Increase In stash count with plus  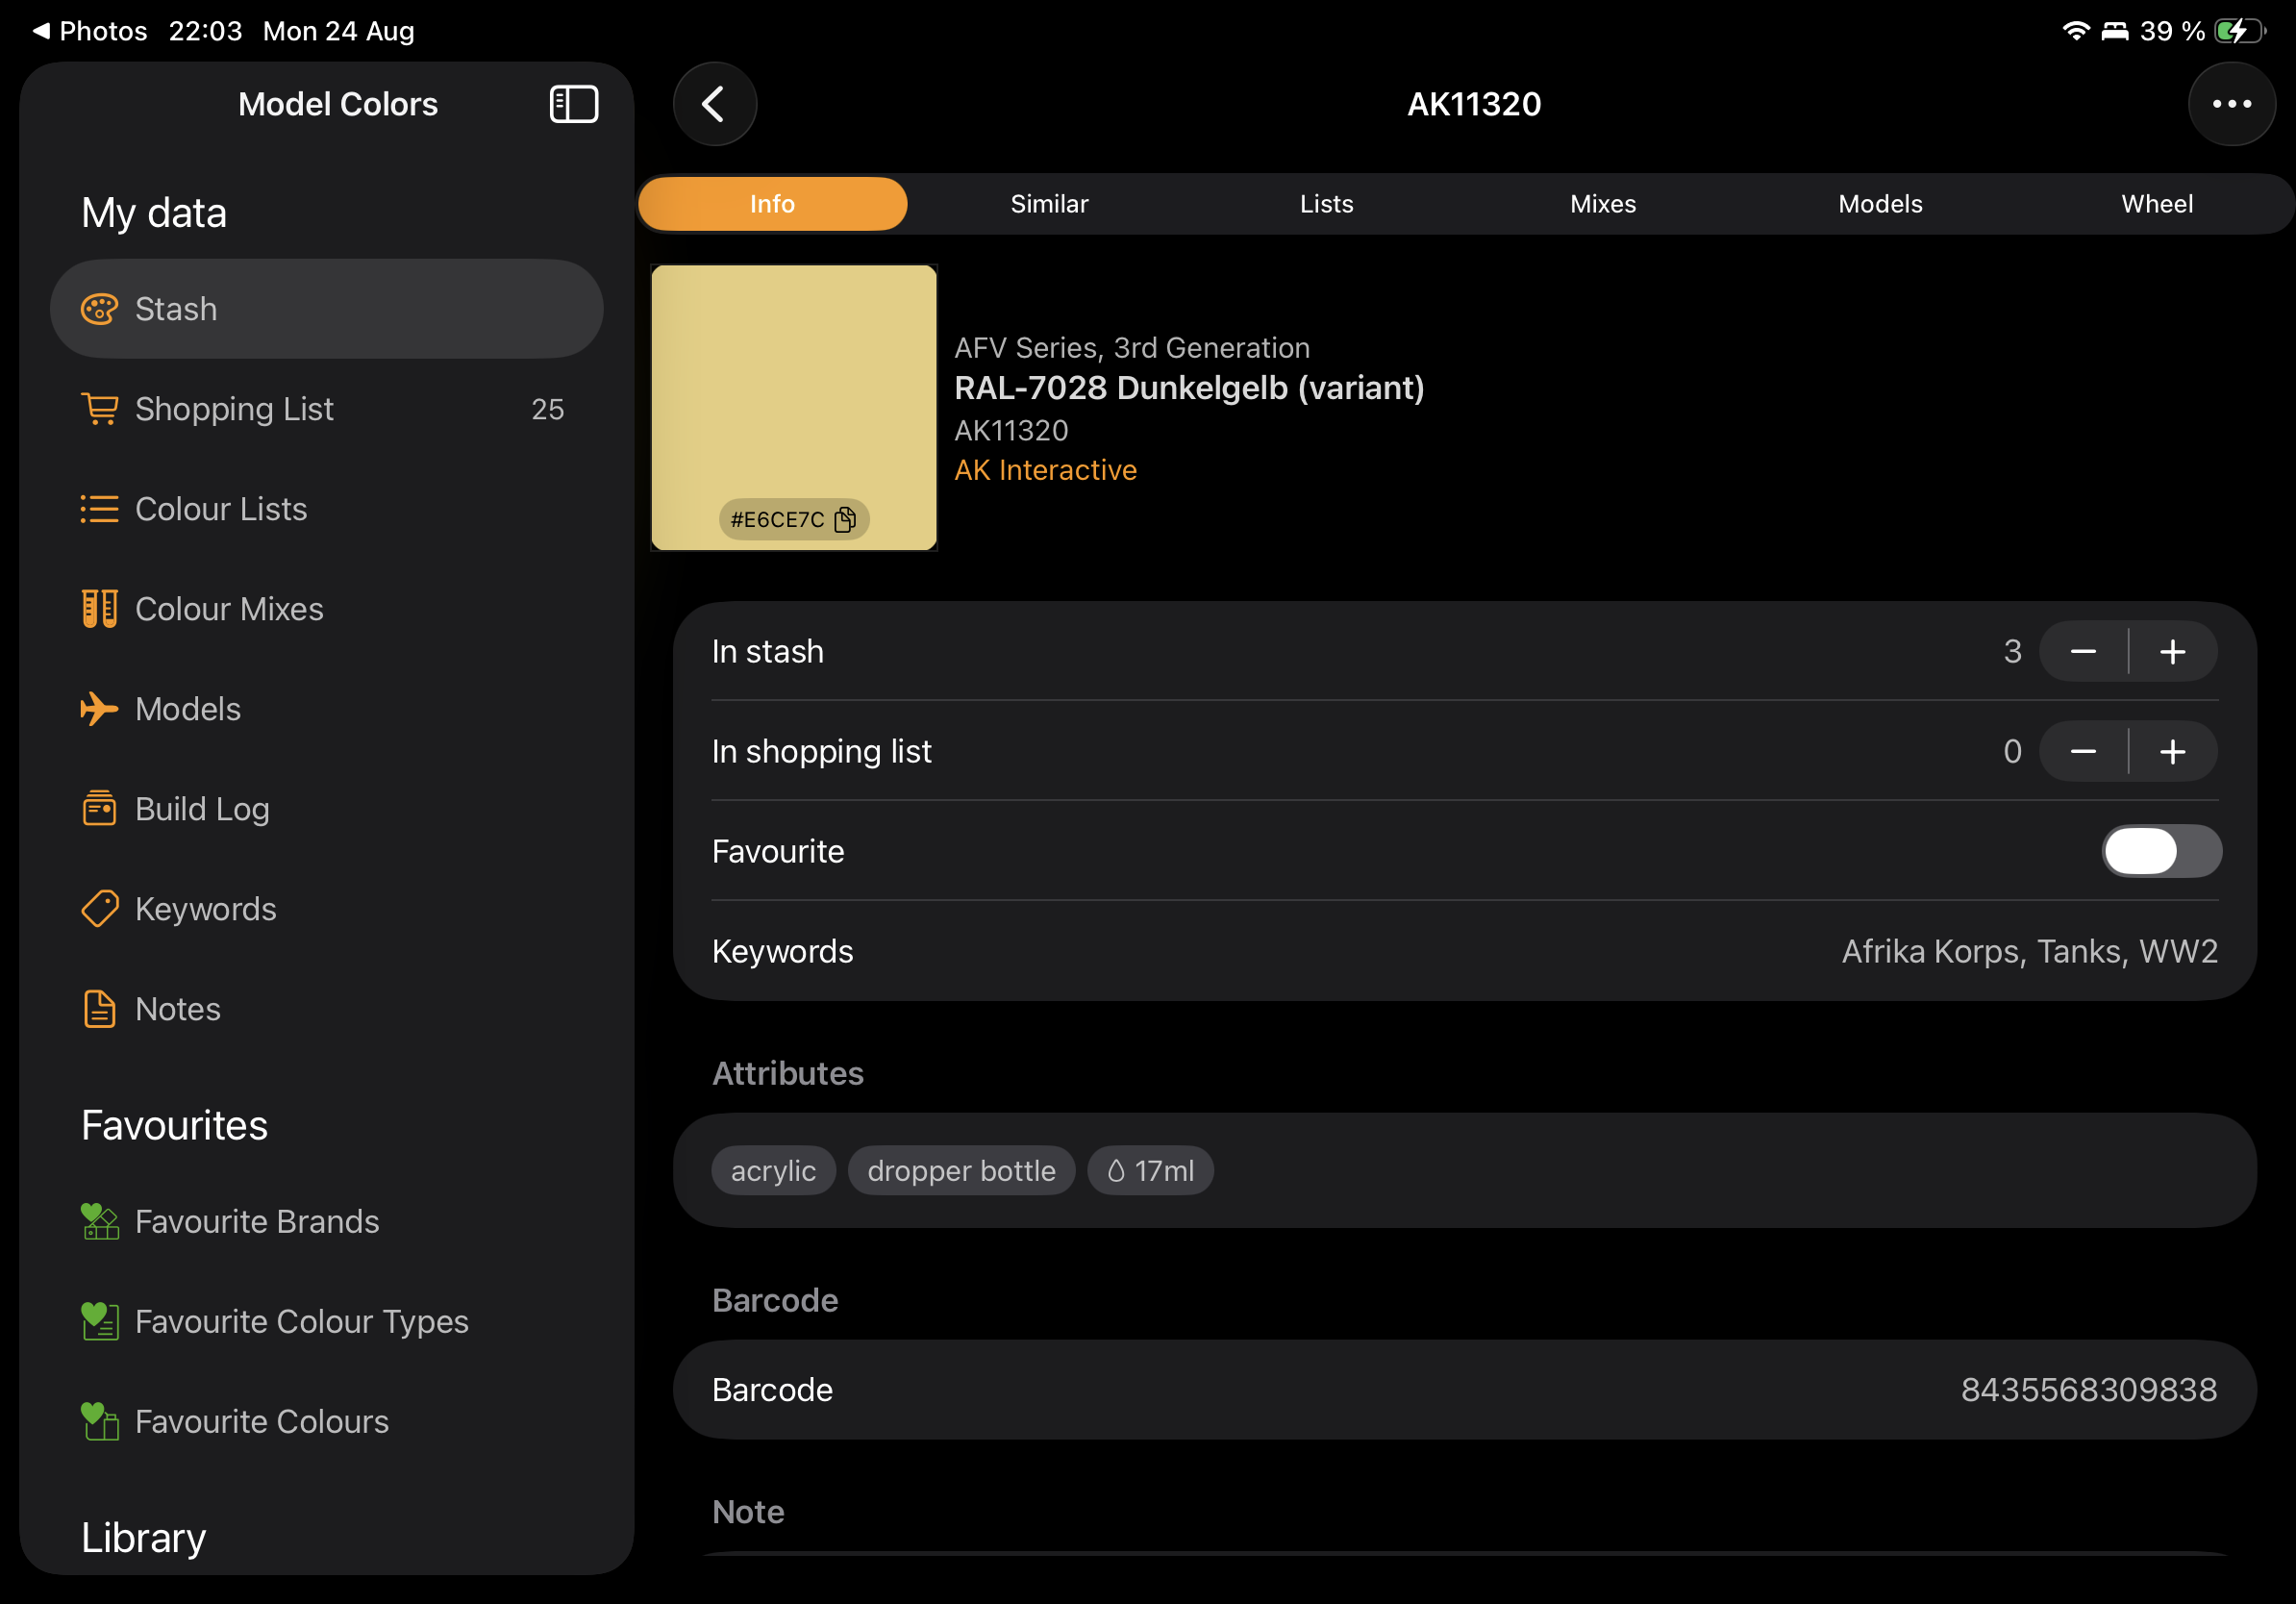pyautogui.click(x=2173, y=651)
